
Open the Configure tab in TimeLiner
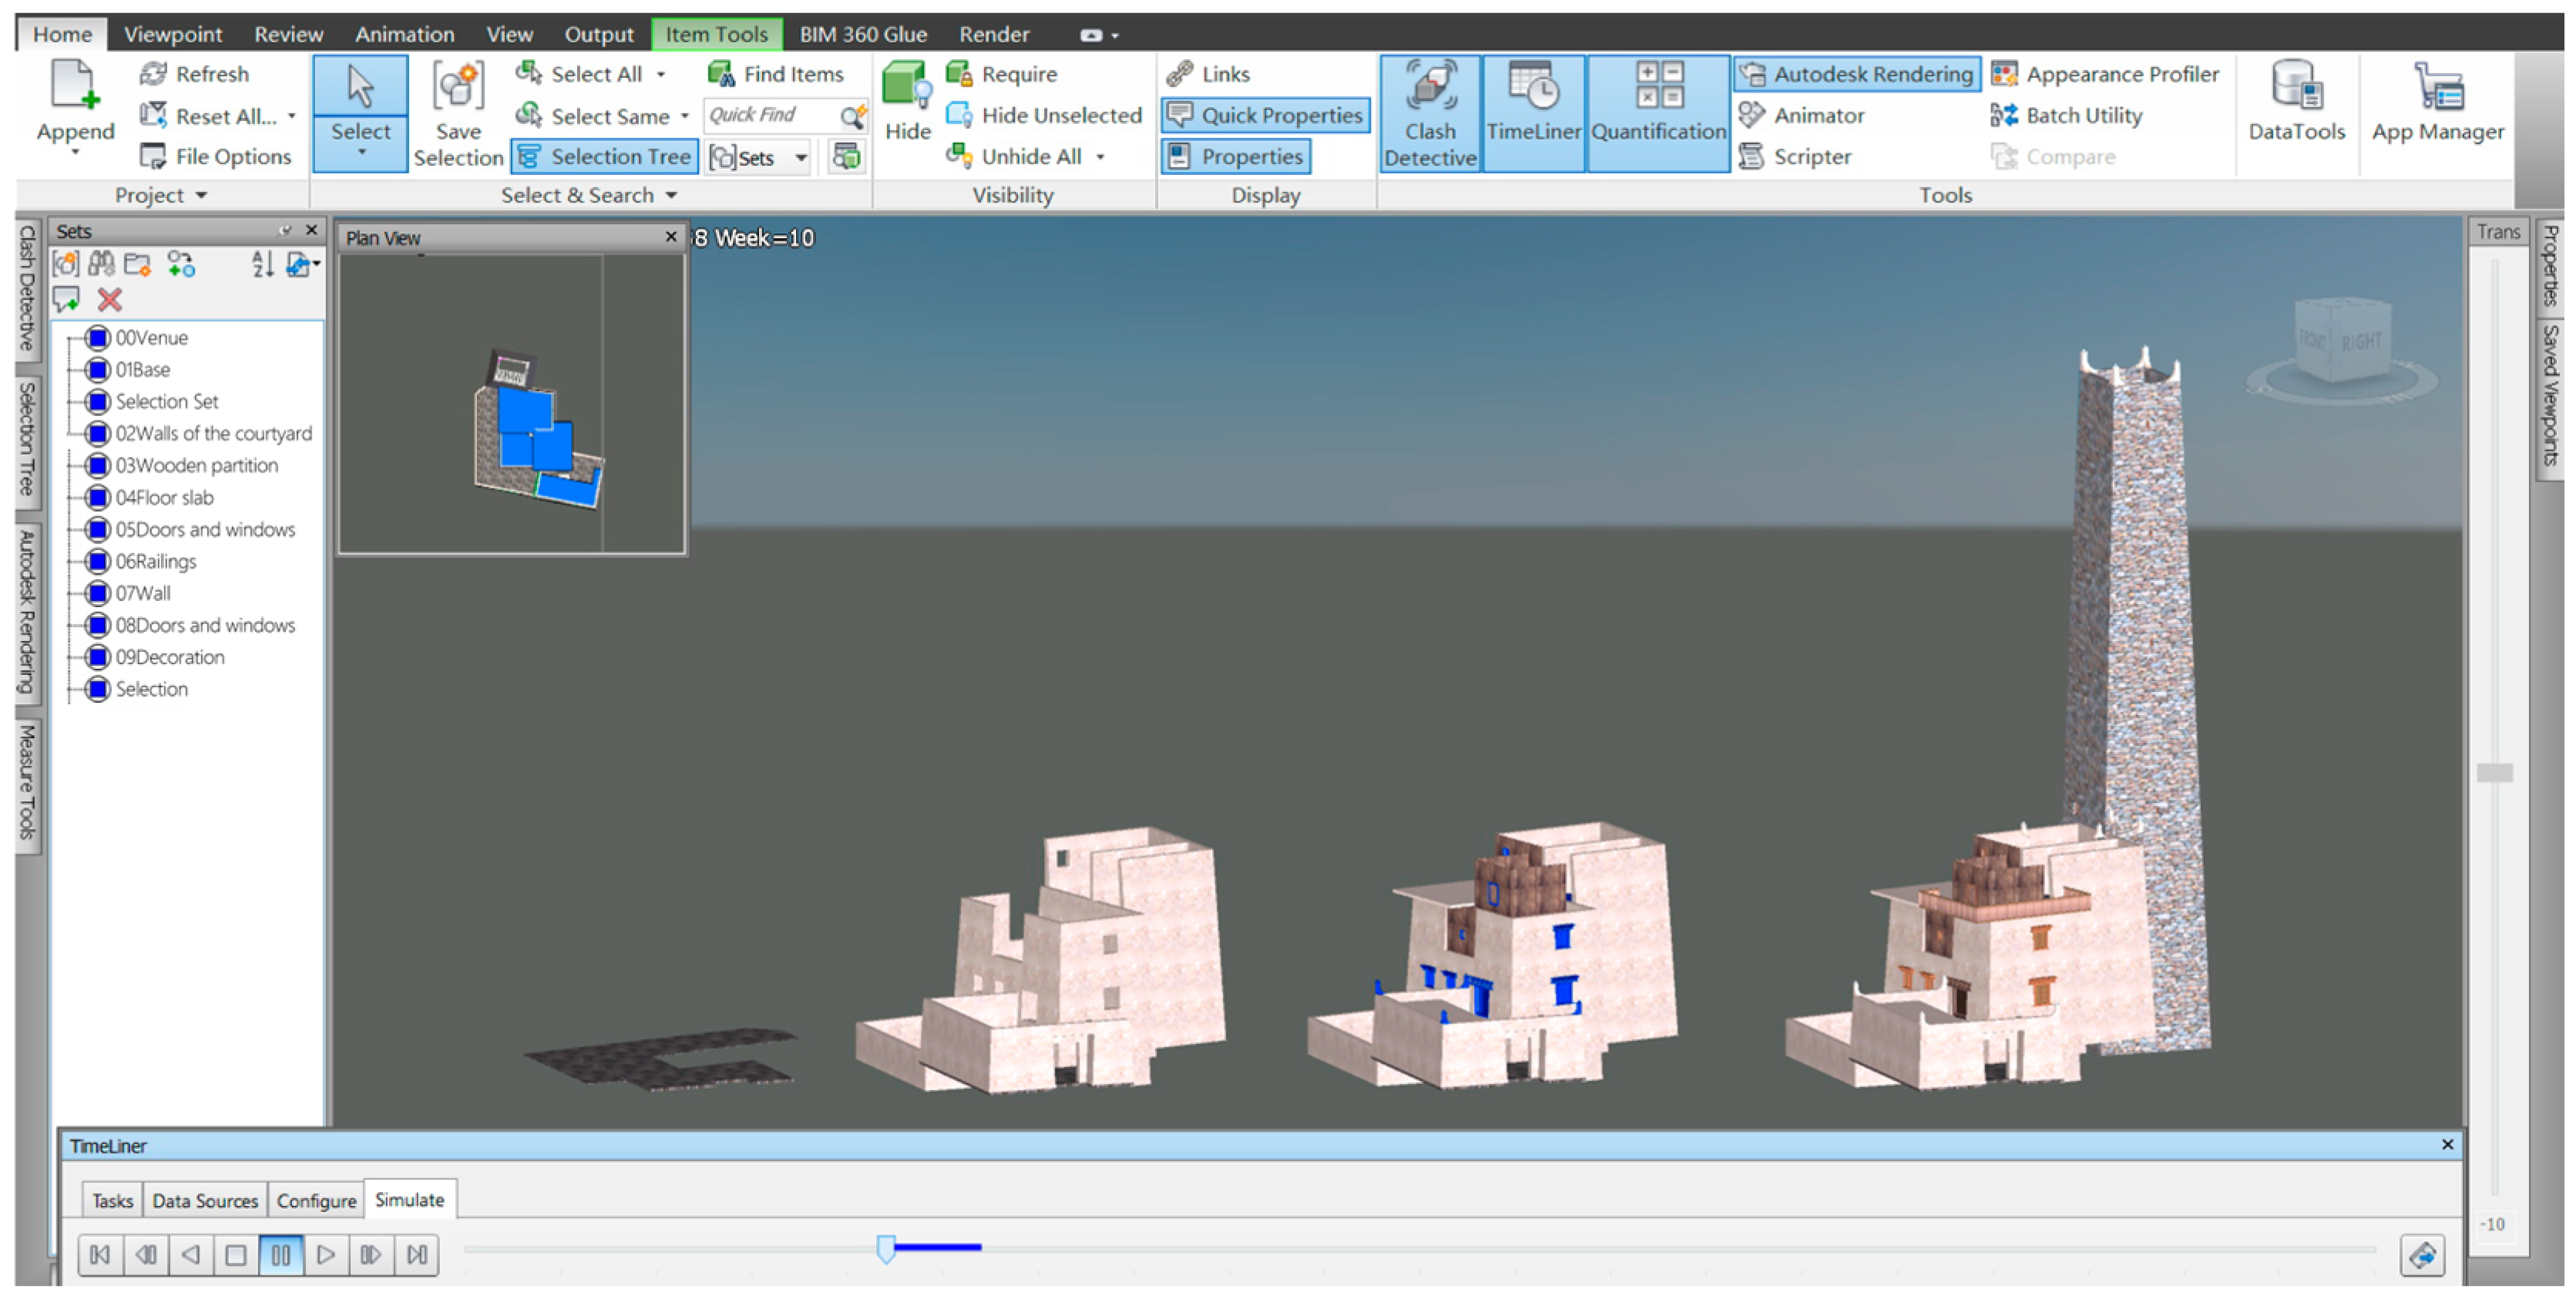[316, 1200]
